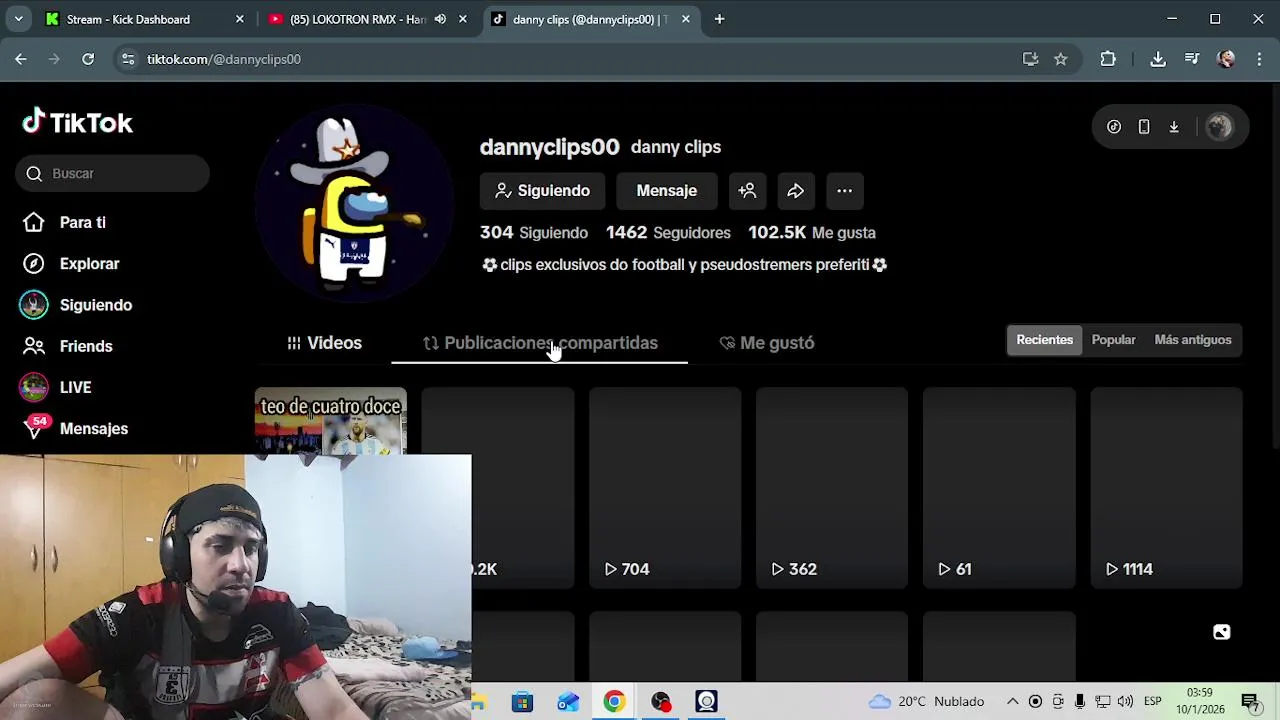1280x720 pixels.
Task: Mute the LOKOTRON RMX tab speaker icon
Action: (440, 19)
